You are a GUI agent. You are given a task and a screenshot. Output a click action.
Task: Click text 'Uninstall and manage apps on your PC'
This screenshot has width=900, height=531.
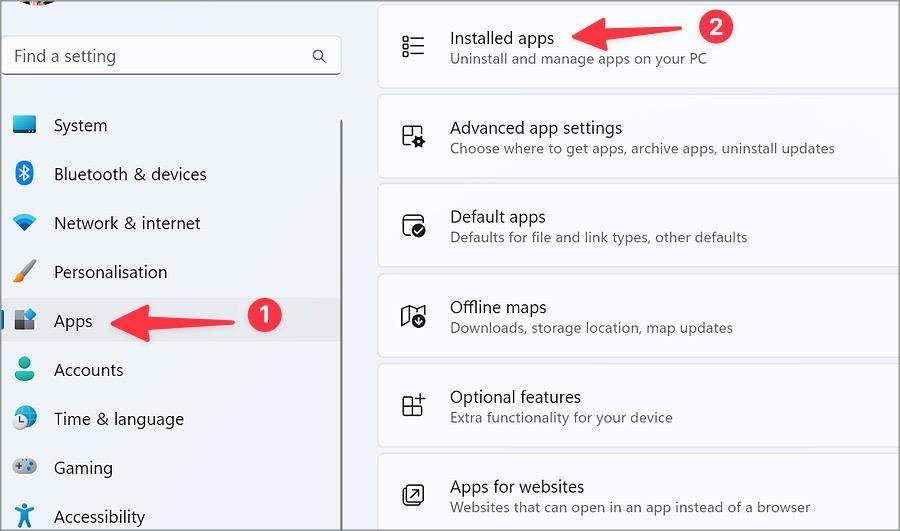578,59
